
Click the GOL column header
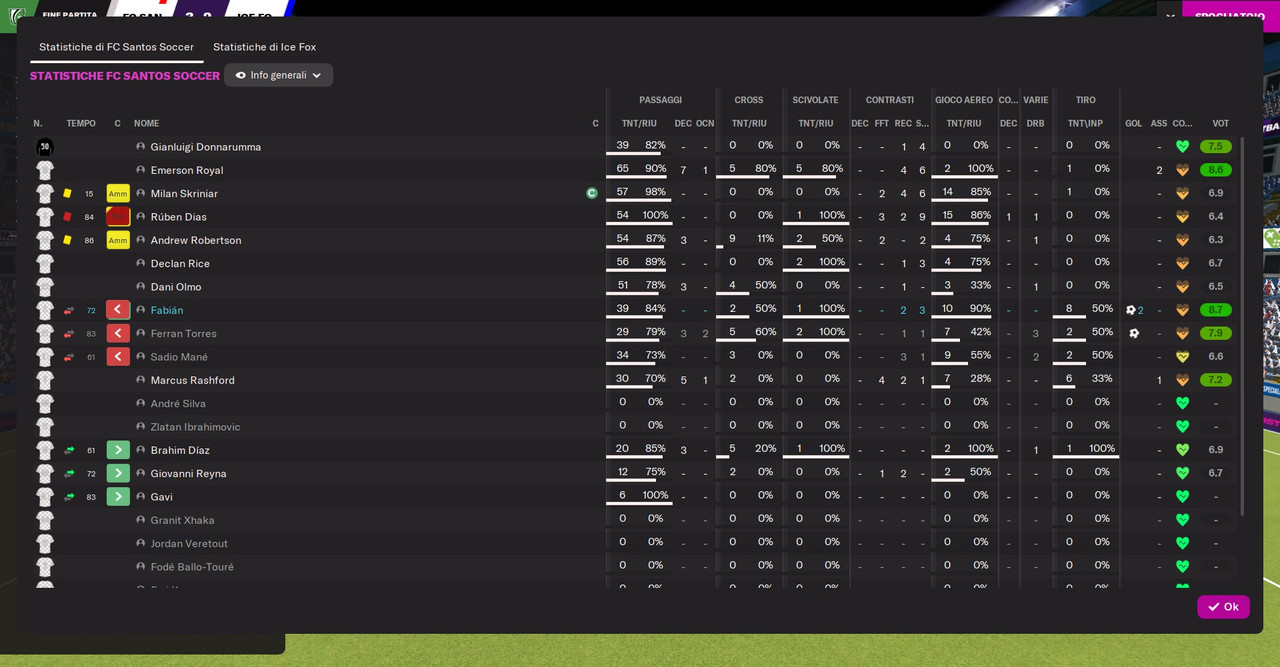[x=1133, y=123]
